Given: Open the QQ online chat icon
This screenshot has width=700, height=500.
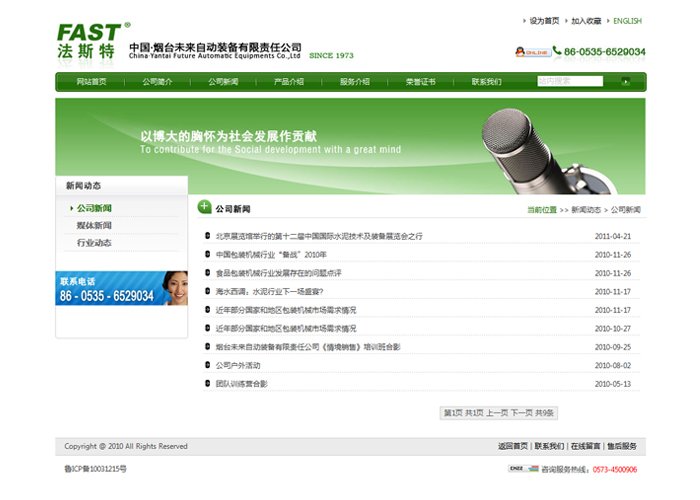Looking at the screenshot, I should click(x=533, y=52).
